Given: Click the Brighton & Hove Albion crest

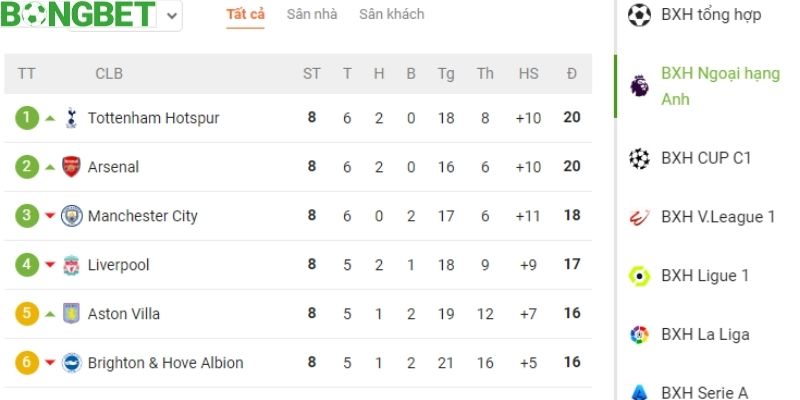Looking at the screenshot, I should point(71,363).
